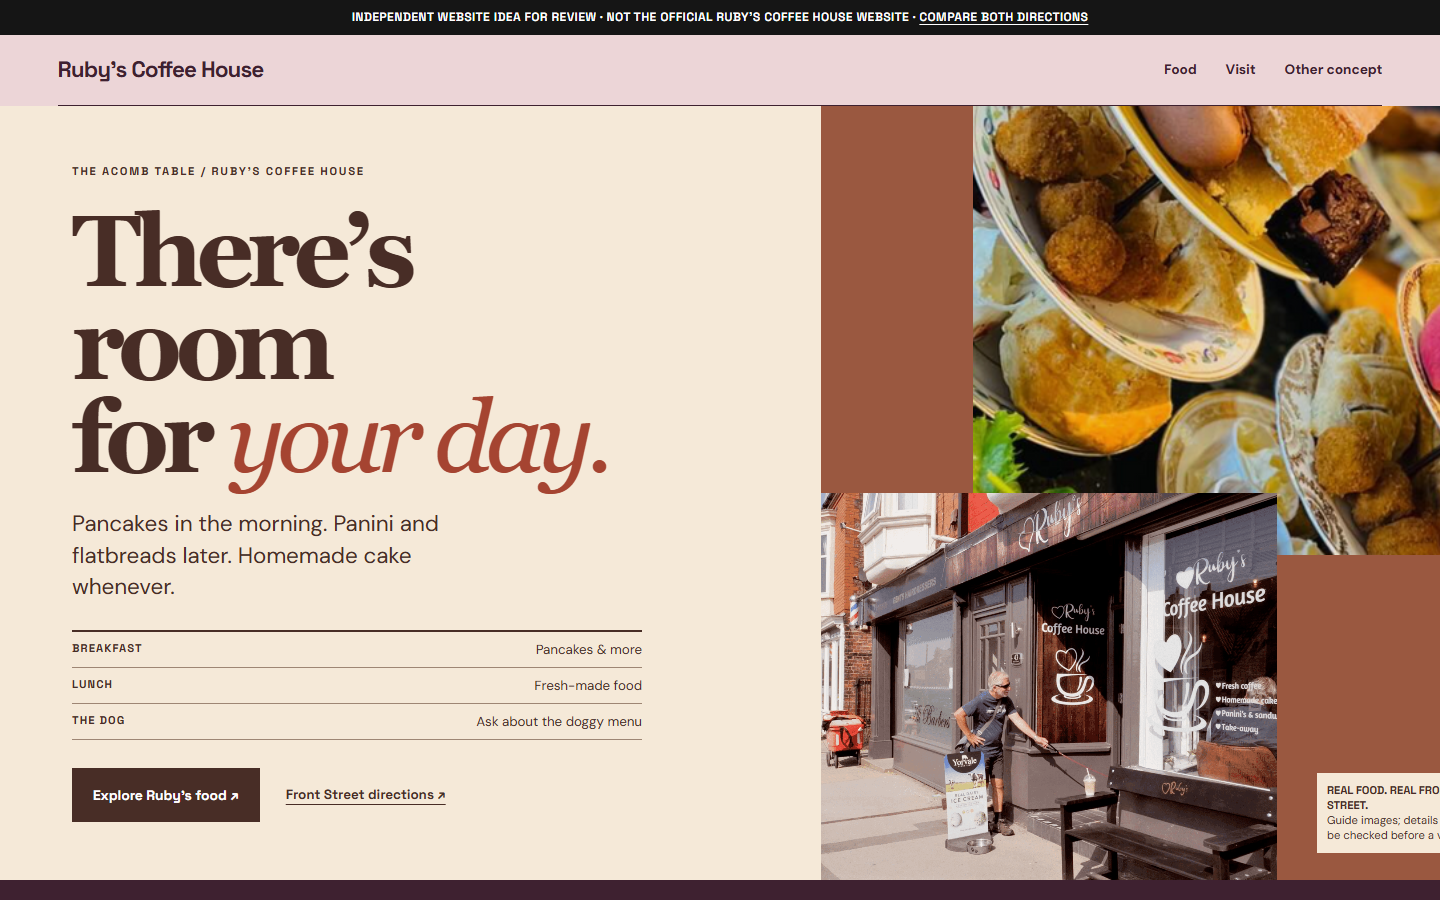Click the arrow icon beside Front Street directions
1440x900 pixels.
(441, 796)
